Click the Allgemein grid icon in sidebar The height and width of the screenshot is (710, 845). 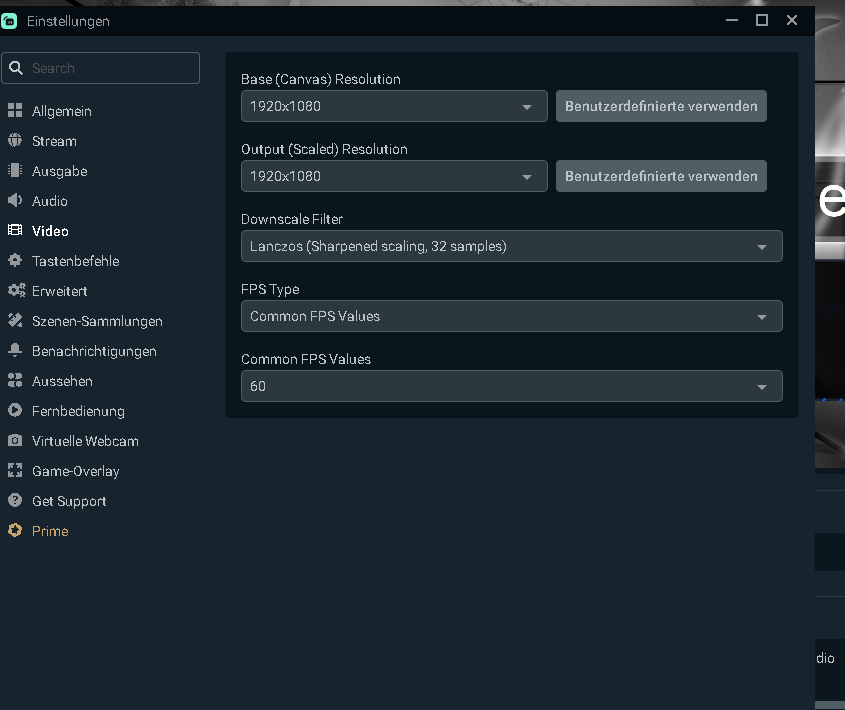point(15,111)
